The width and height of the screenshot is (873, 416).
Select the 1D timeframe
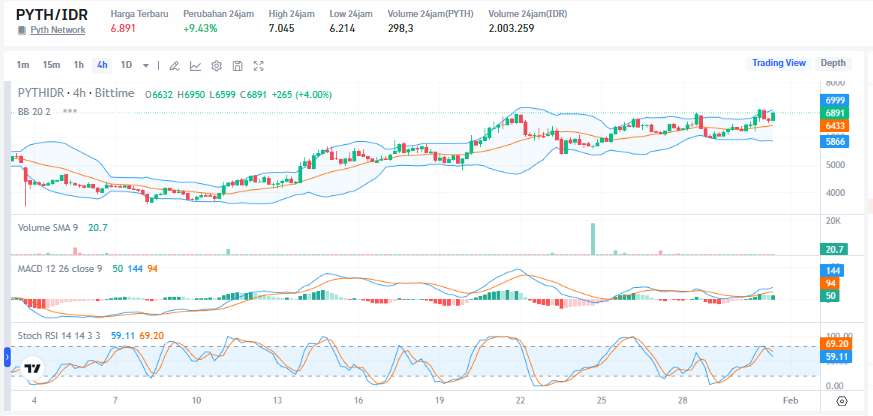(126, 65)
